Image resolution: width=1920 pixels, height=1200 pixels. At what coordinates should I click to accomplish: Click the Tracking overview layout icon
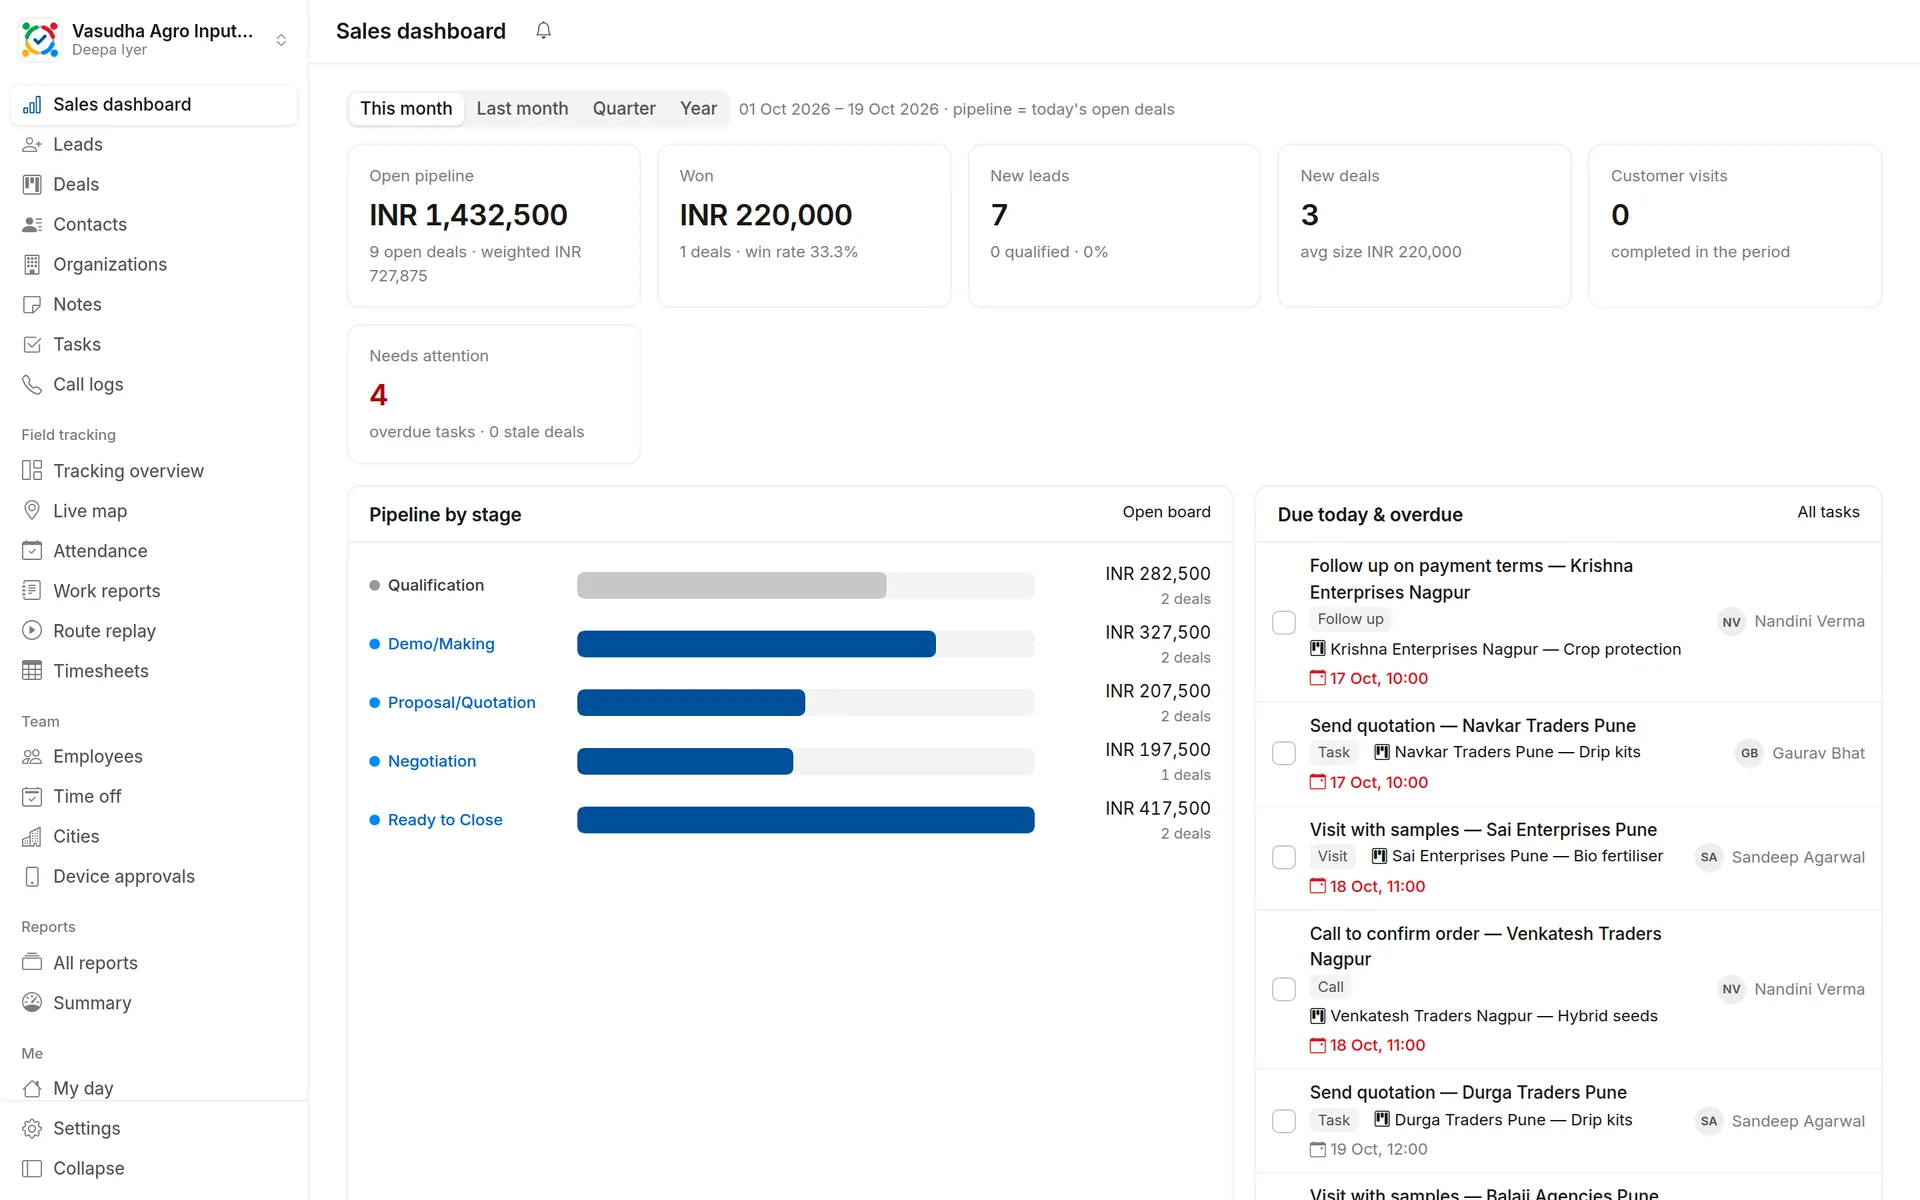pyautogui.click(x=32, y=470)
